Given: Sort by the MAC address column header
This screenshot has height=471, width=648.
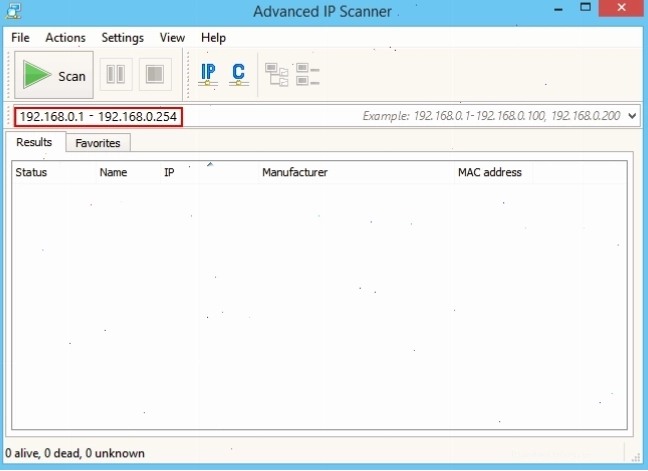Looking at the screenshot, I should tap(493, 172).
